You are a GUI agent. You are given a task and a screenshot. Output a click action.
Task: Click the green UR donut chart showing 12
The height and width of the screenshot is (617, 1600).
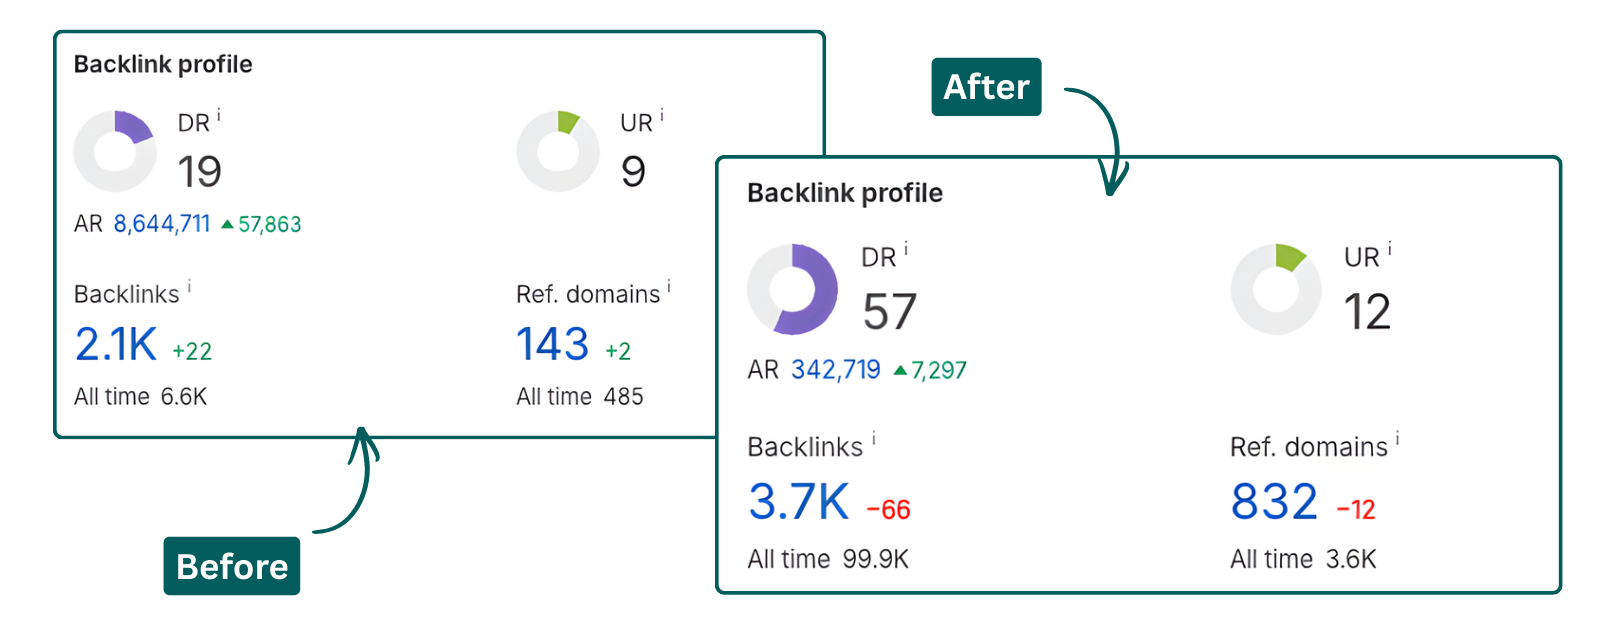coord(1275,289)
